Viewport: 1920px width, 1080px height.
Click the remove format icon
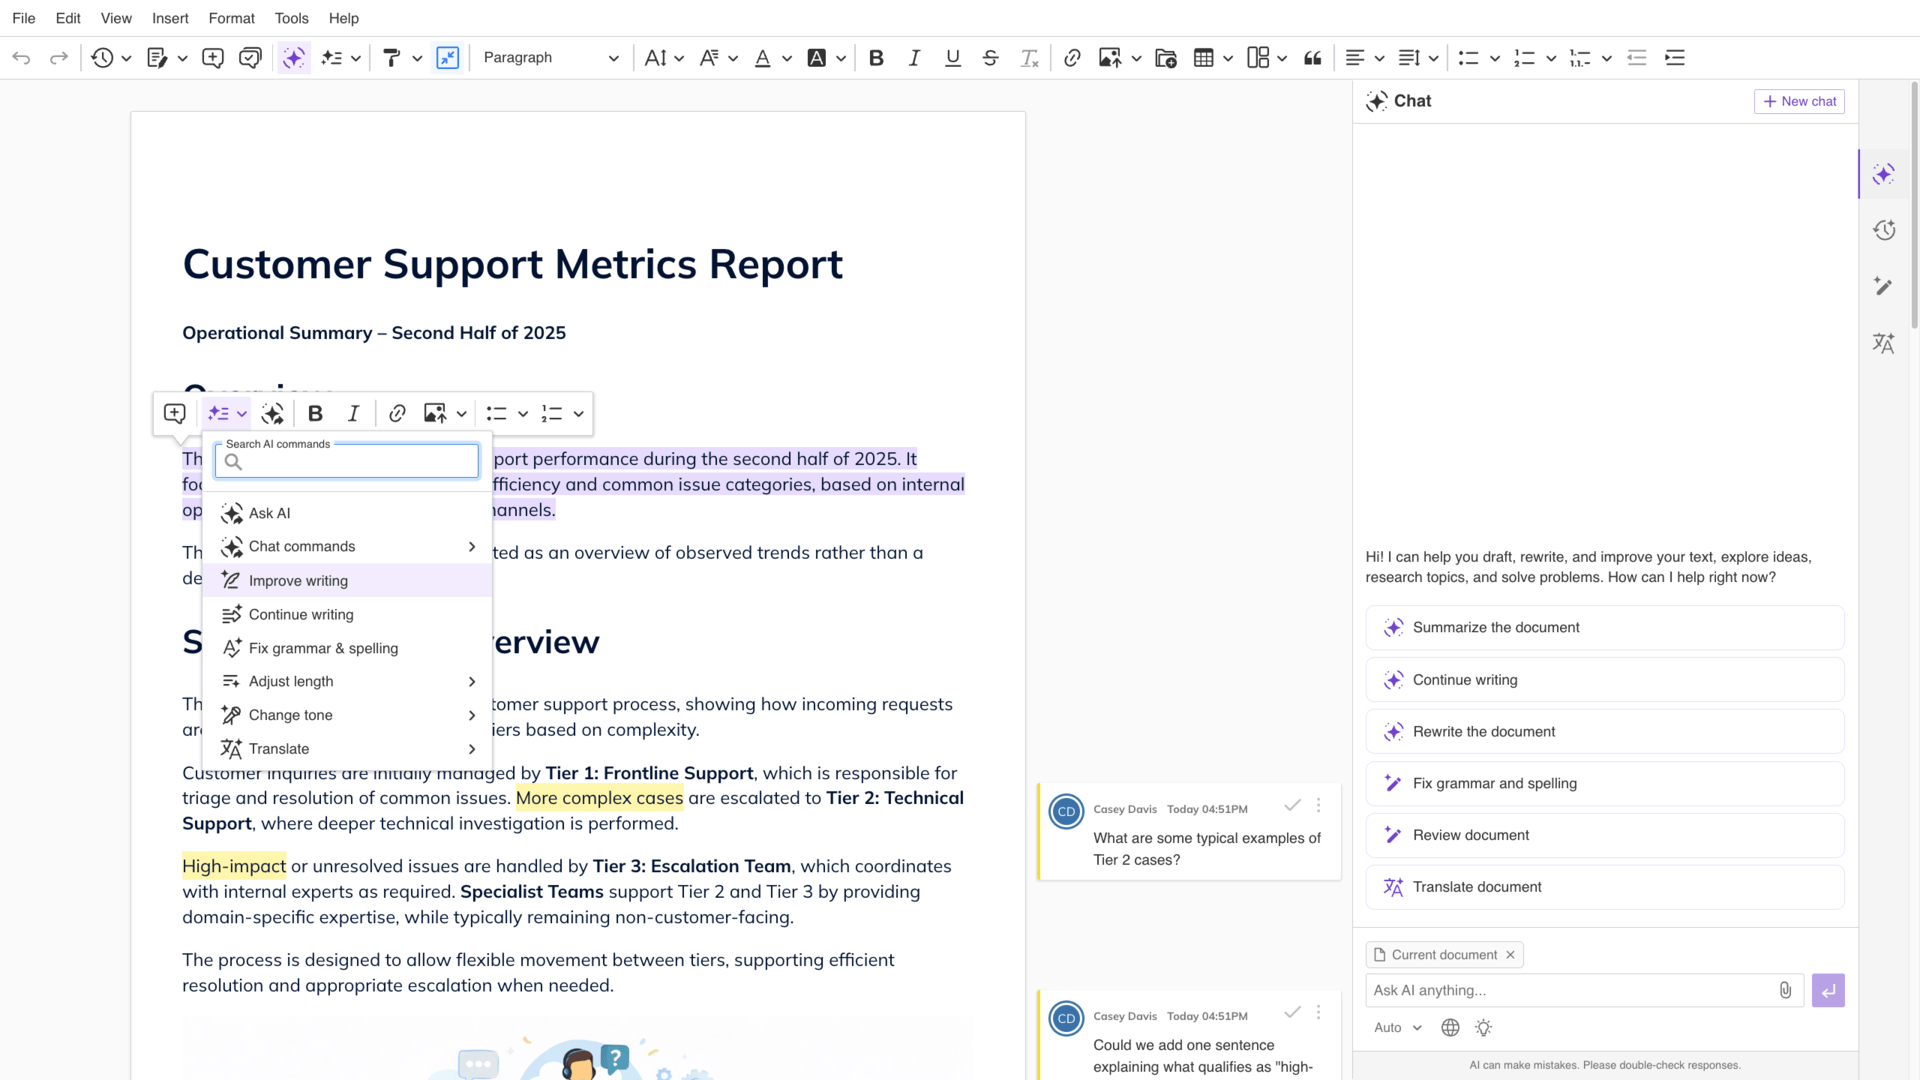1029,58
